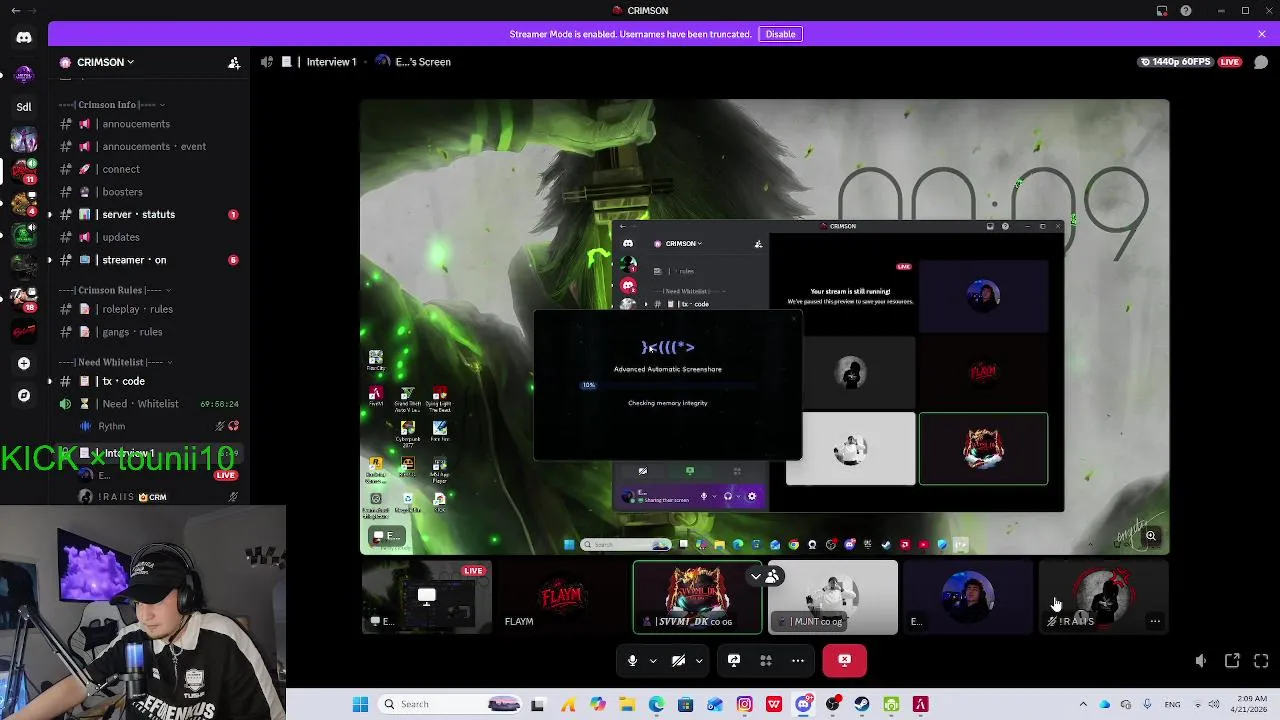Open more call options ellipsis

[798, 660]
